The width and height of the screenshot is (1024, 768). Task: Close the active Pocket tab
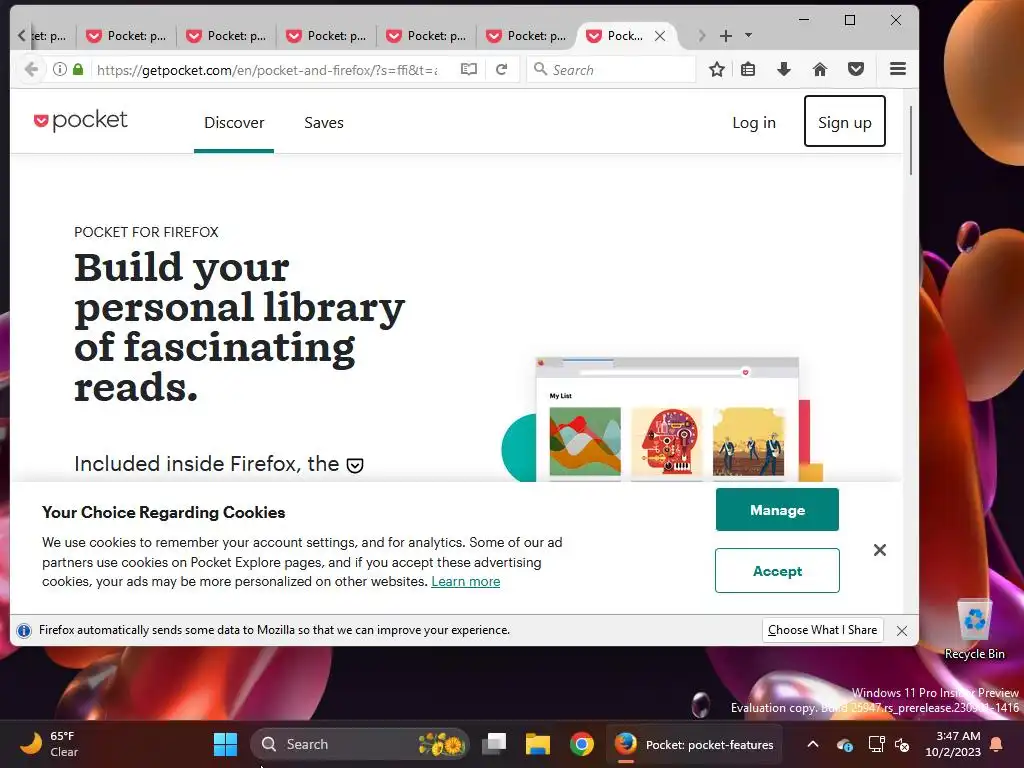tap(660, 36)
